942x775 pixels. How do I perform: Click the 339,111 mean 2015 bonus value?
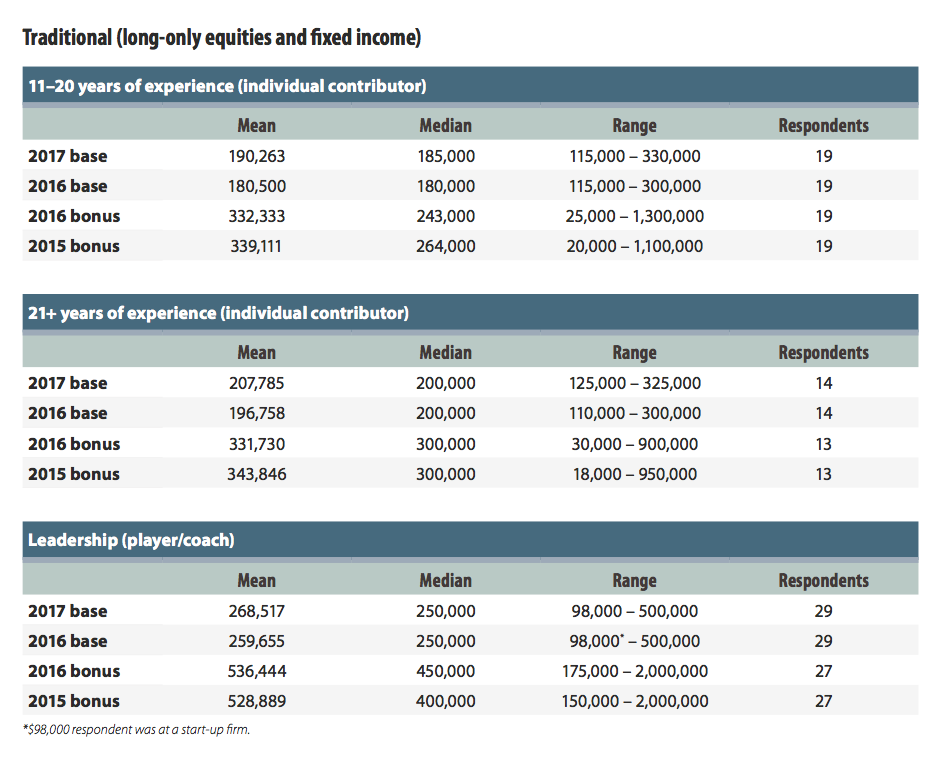tap(256, 246)
